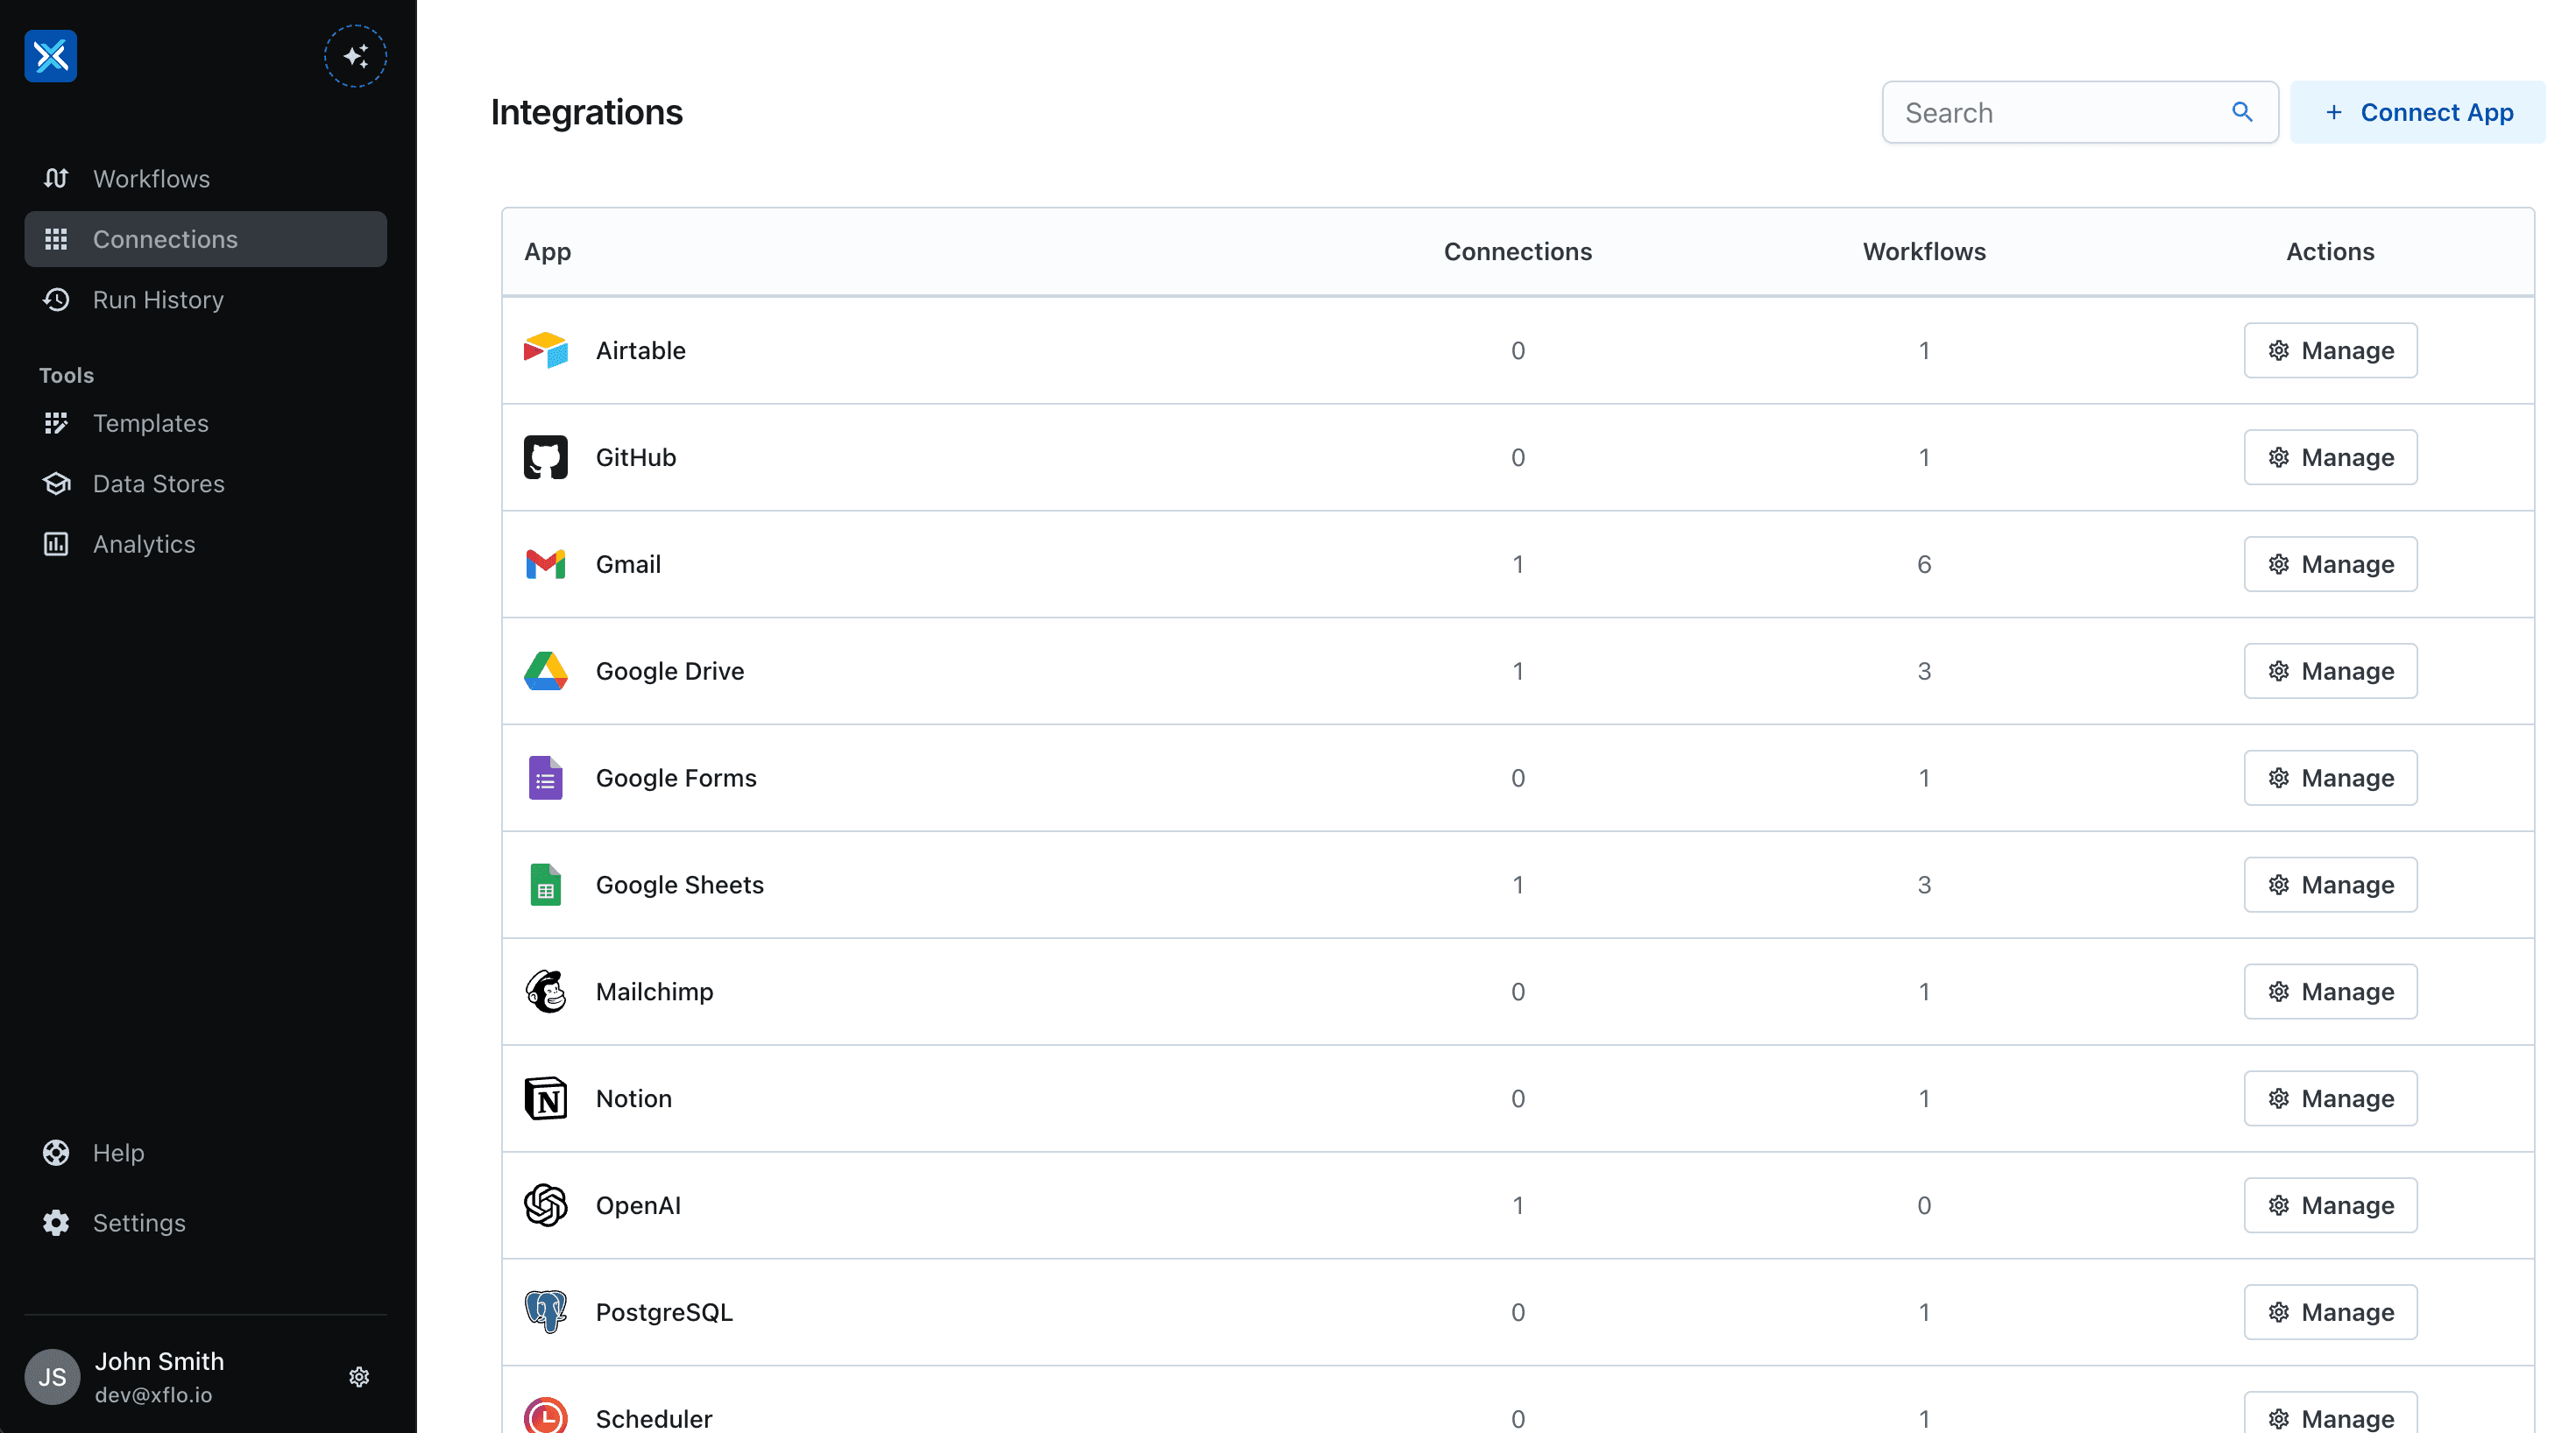Open Analytics under Tools
This screenshot has width=2576, height=1433.
(143, 544)
